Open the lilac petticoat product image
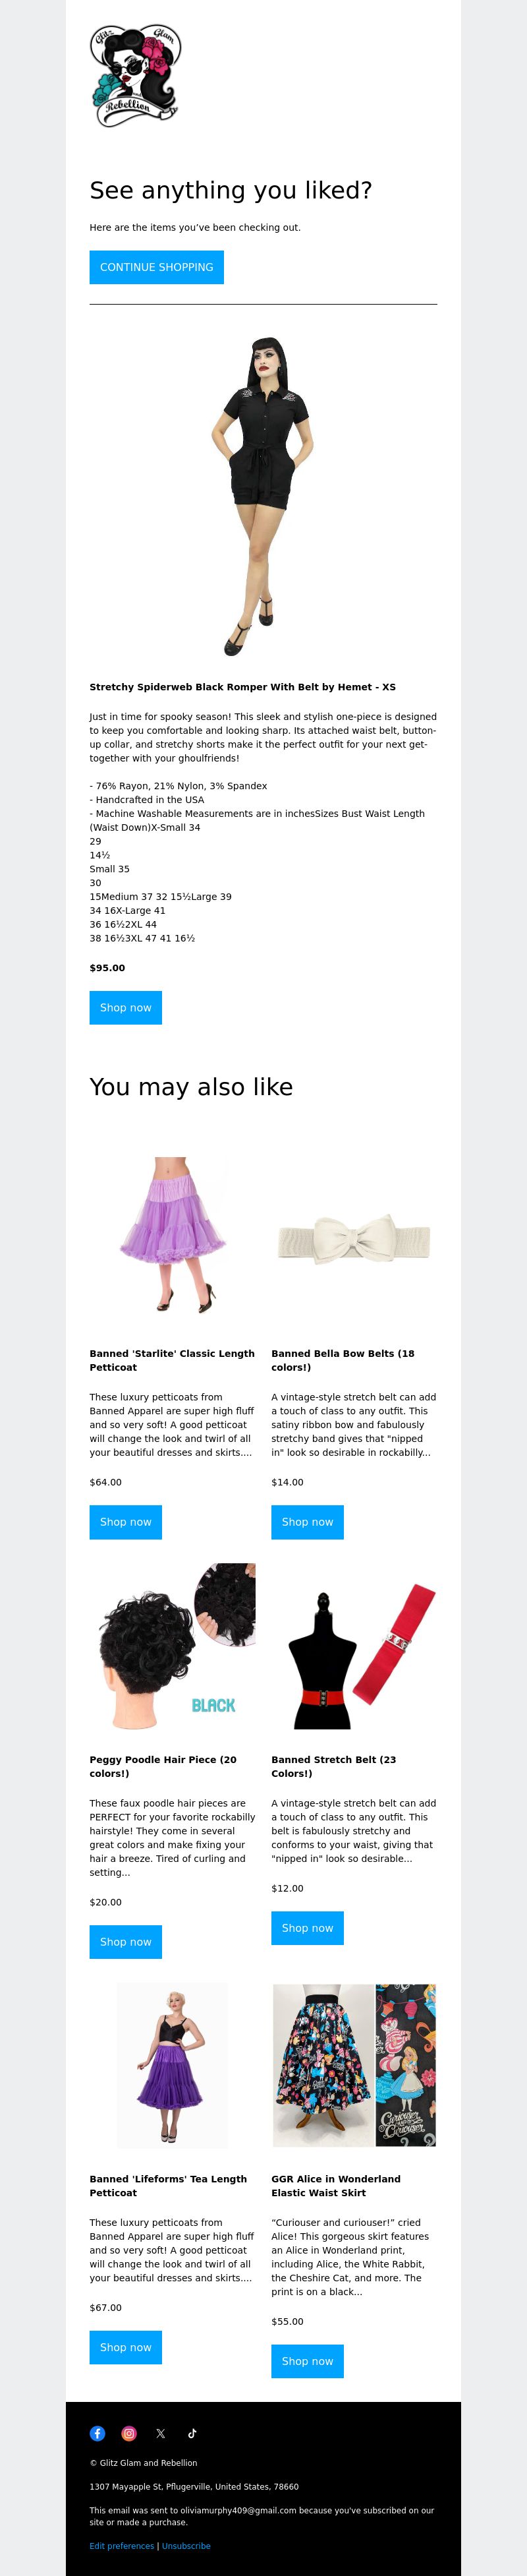This screenshot has height=2576, width=527. pos(172,1234)
